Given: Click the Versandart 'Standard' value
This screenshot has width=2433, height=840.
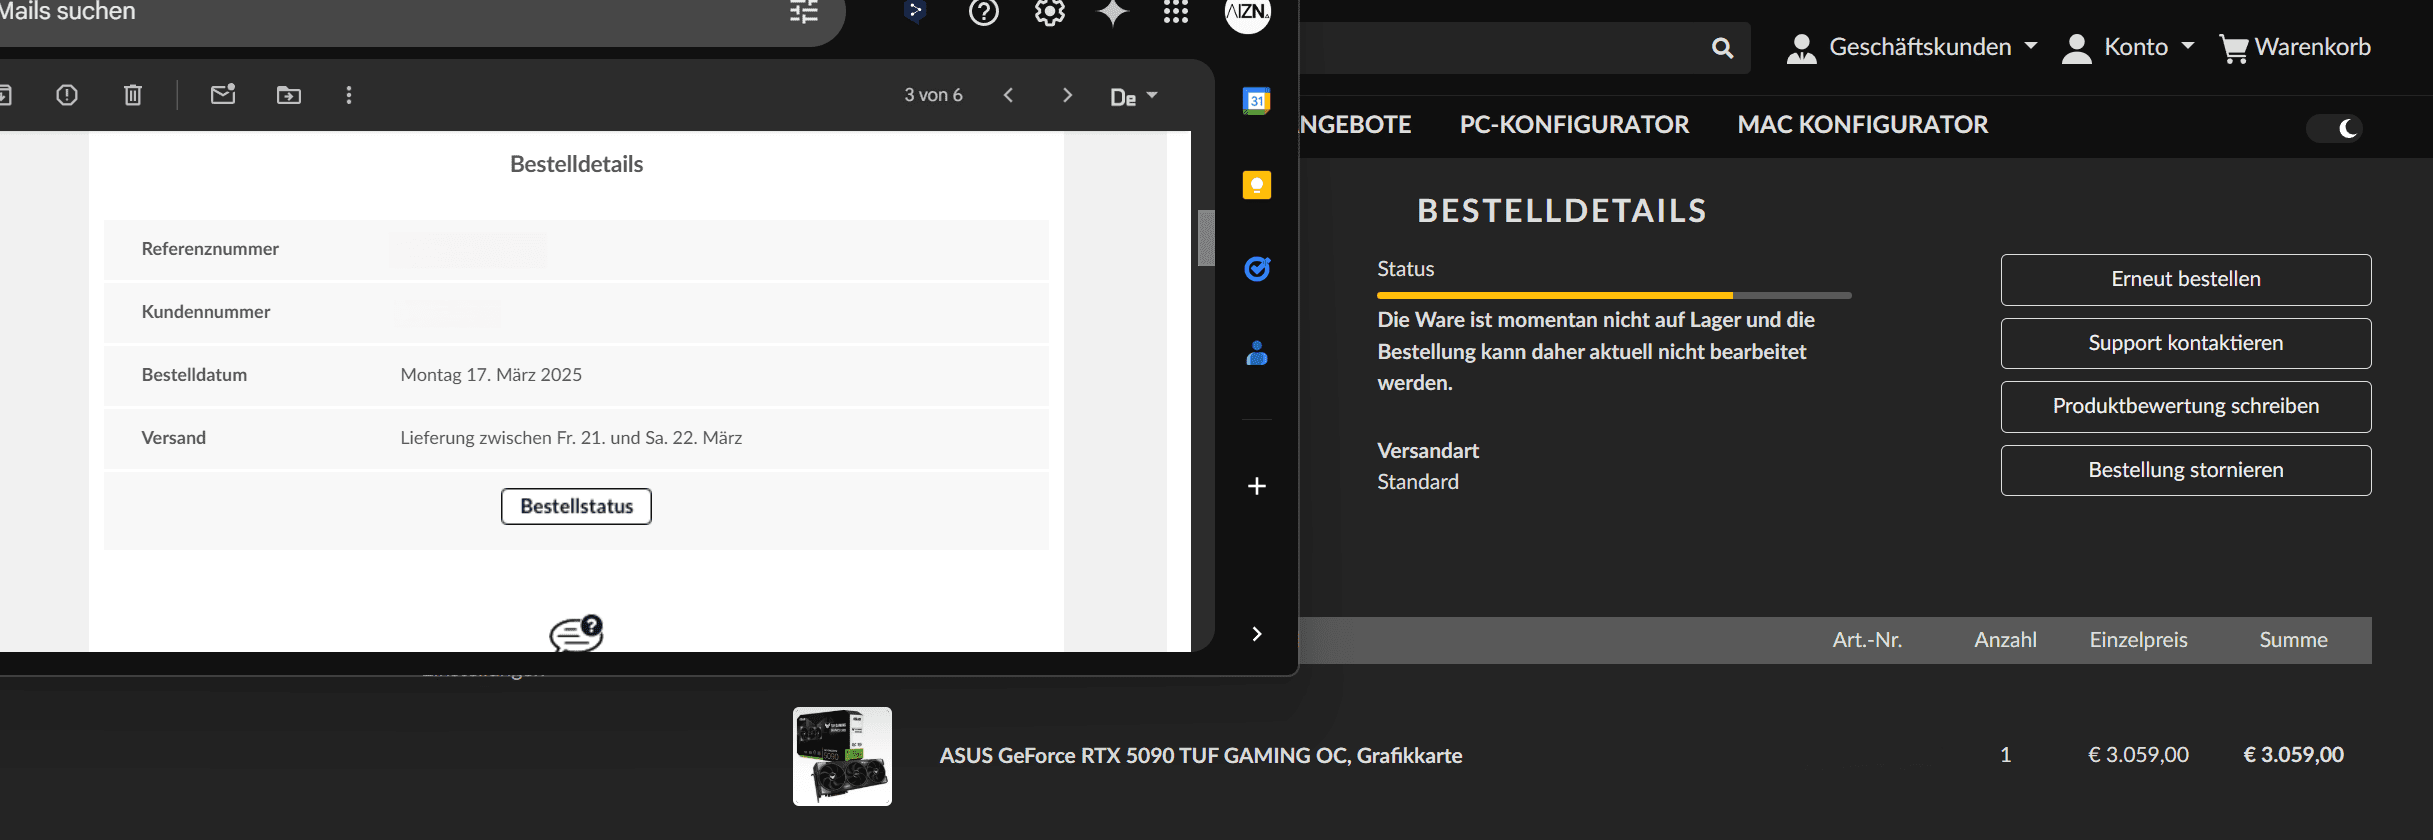Looking at the screenshot, I should coord(1418,482).
